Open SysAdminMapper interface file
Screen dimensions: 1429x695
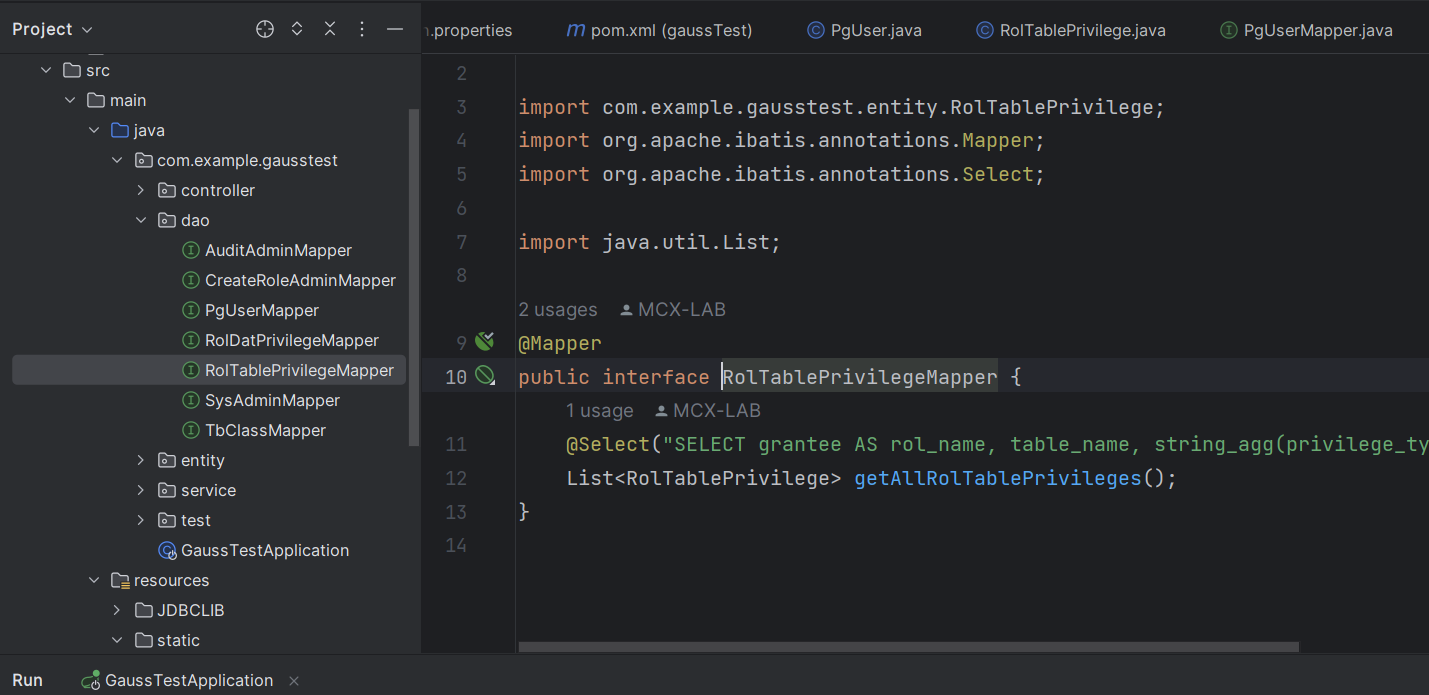pos(272,400)
